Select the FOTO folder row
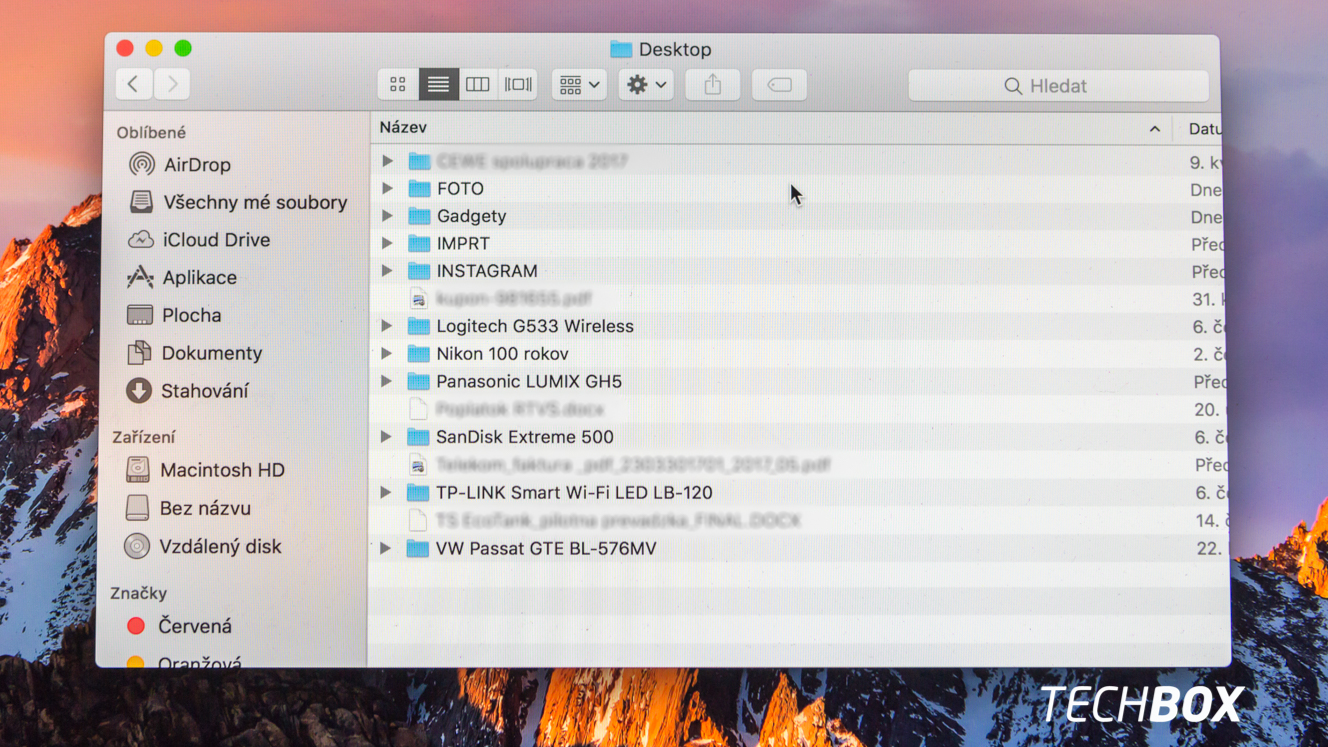 (796, 188)
